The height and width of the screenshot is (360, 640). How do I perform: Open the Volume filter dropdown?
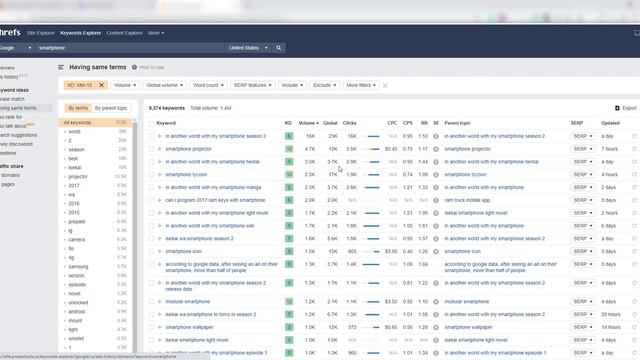point(125,85)
